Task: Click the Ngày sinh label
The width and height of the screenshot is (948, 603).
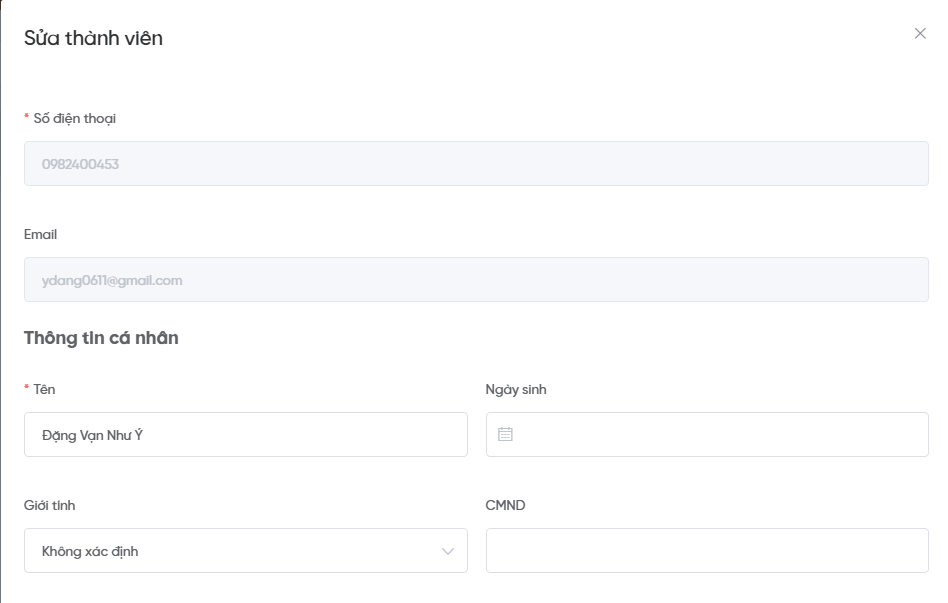Action: [516, 389]
